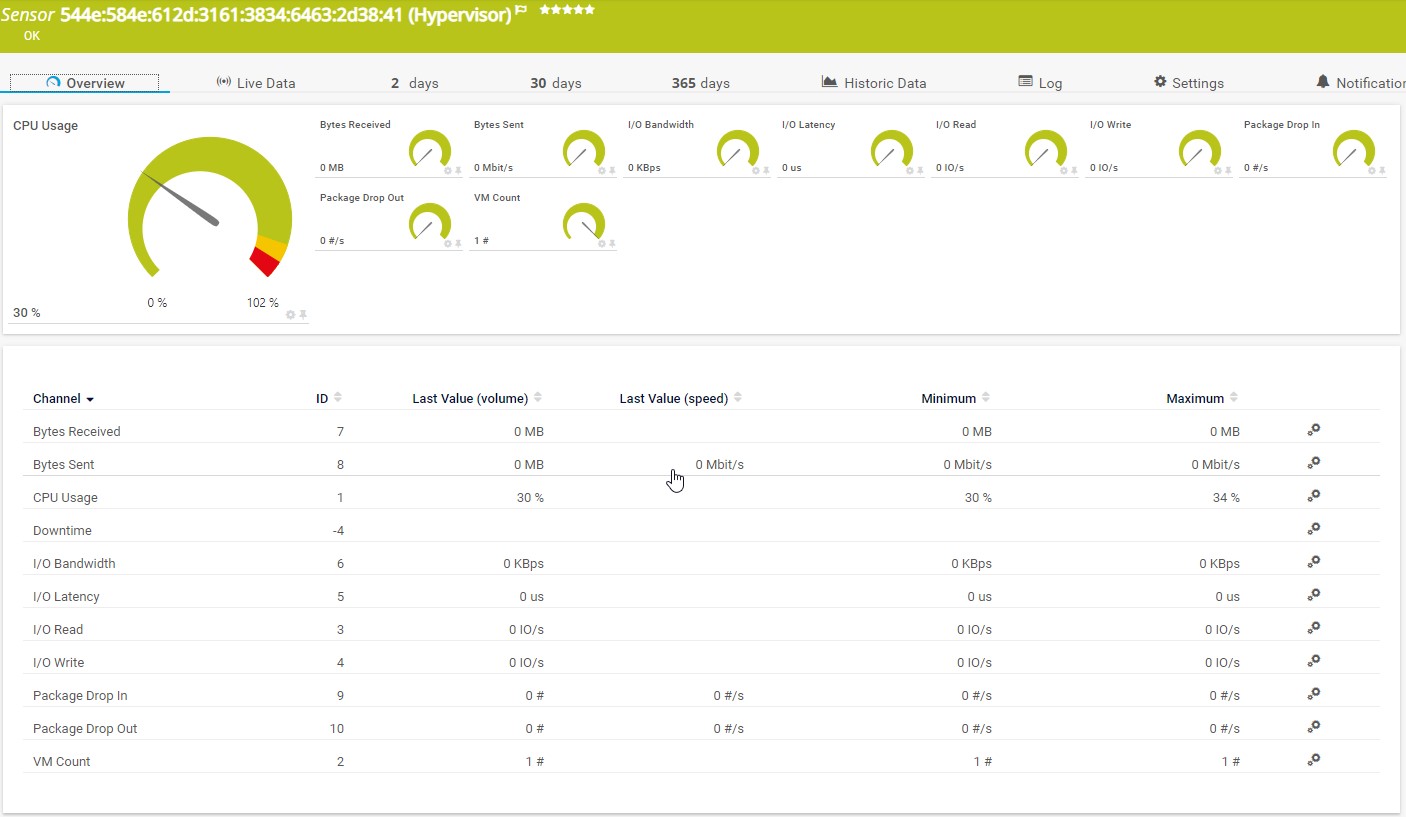
Task: Set sensor priority using the star rating
Action: (565, 9)
